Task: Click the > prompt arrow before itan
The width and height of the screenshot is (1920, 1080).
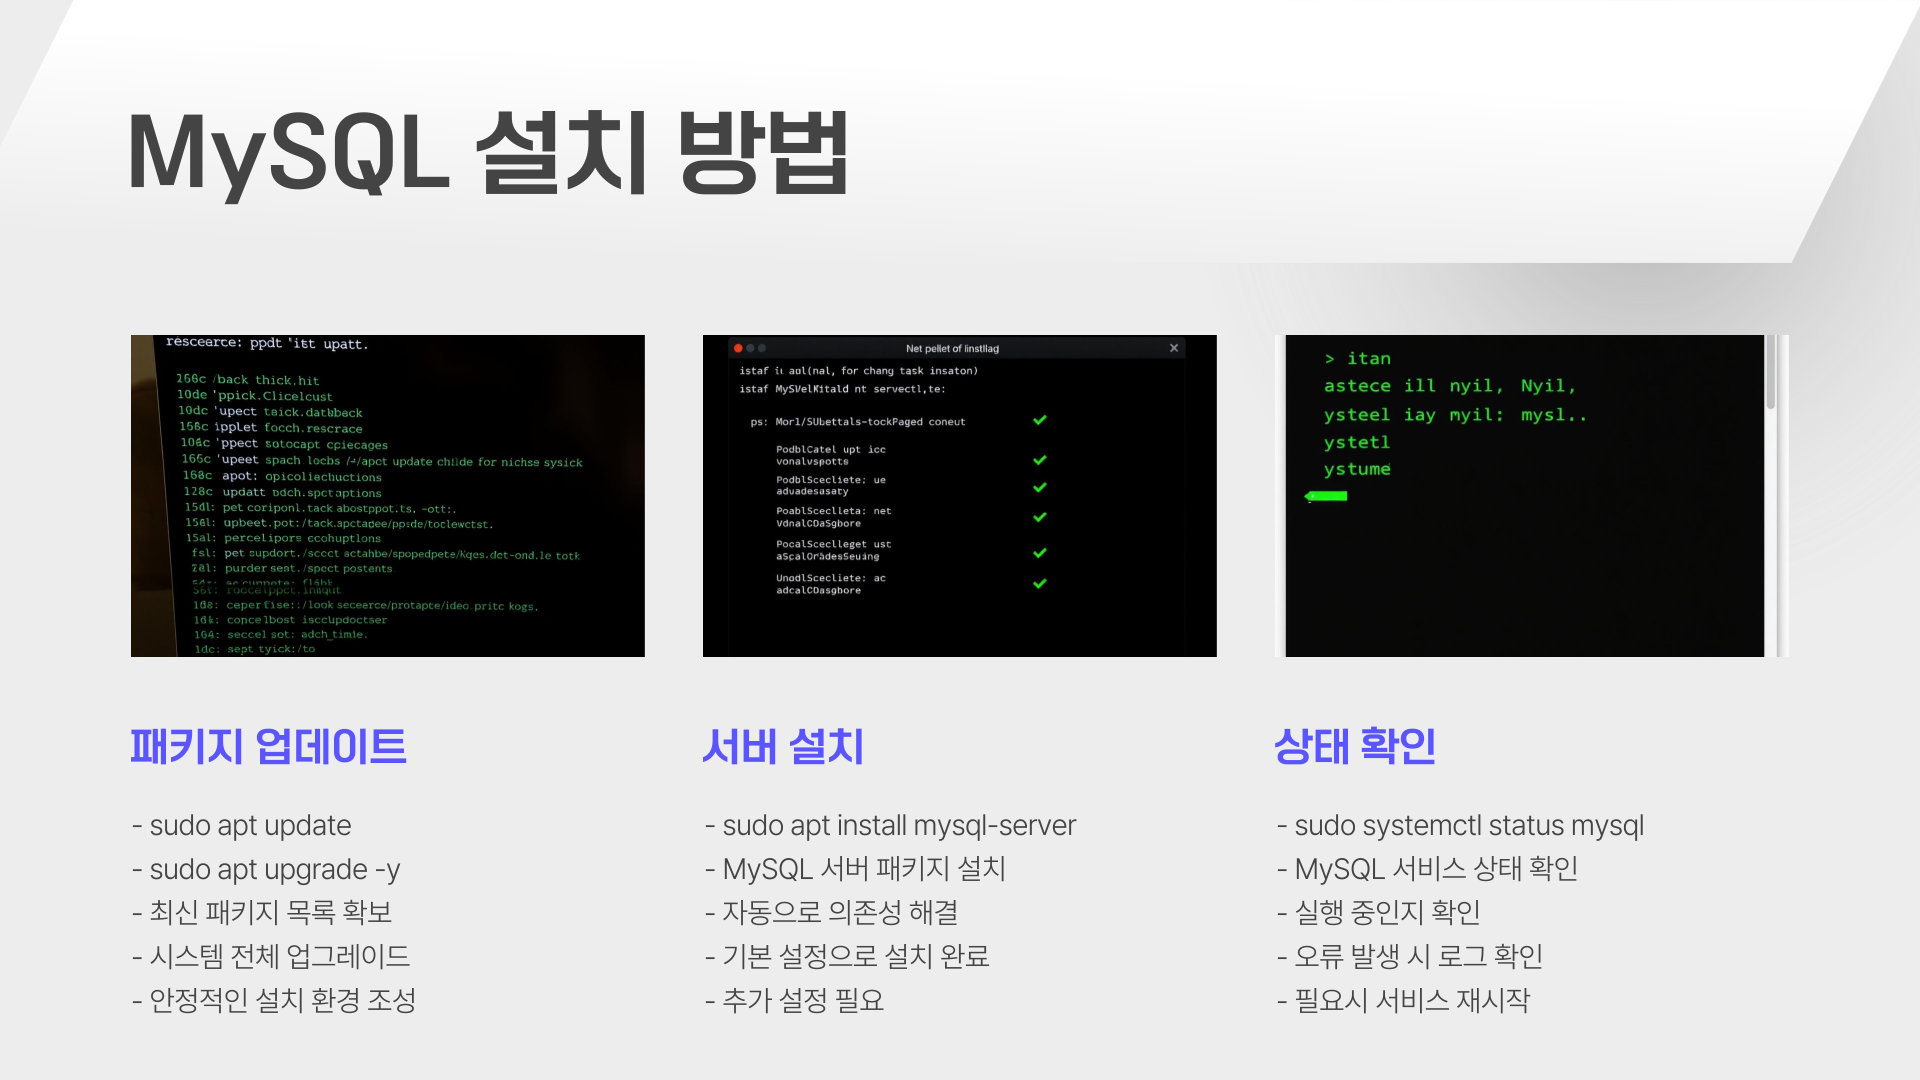Action: click(1330, 359)
